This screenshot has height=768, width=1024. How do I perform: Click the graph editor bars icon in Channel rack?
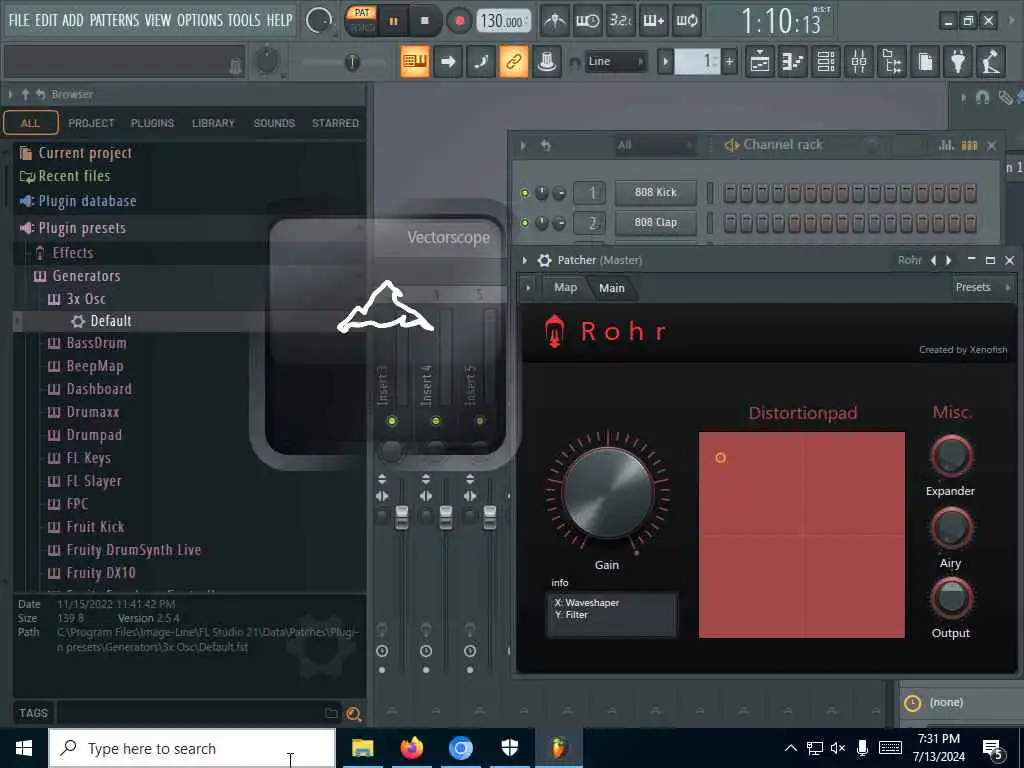tap(946, 145)
